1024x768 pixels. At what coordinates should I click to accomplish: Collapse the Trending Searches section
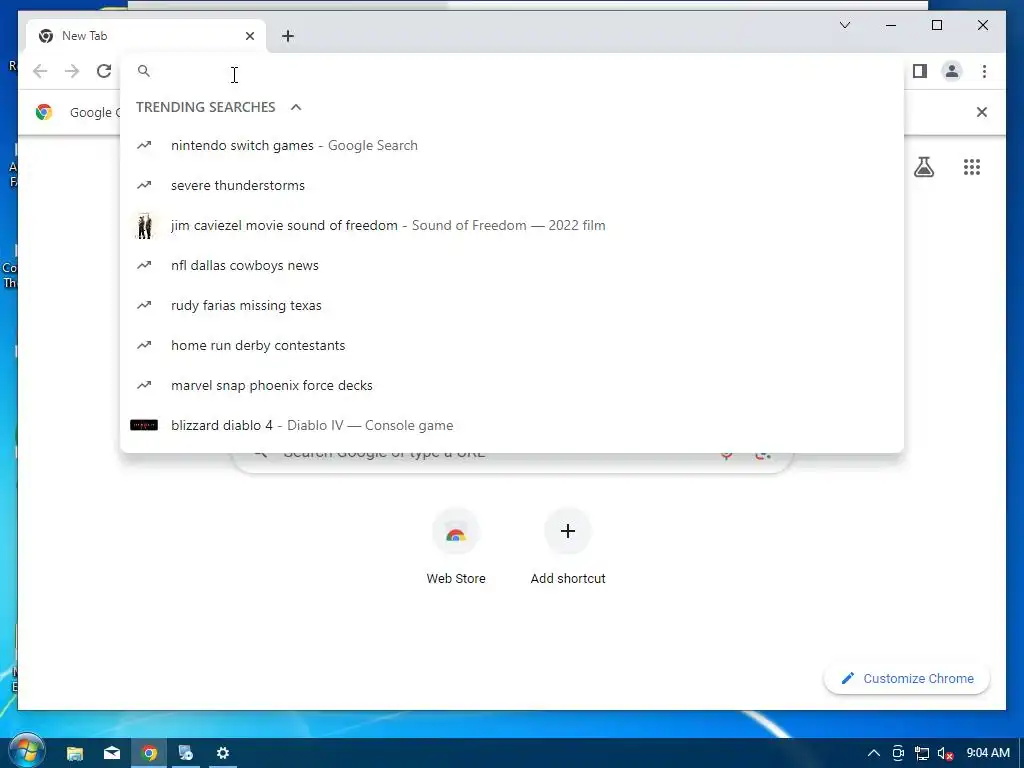tap(296, 107)
